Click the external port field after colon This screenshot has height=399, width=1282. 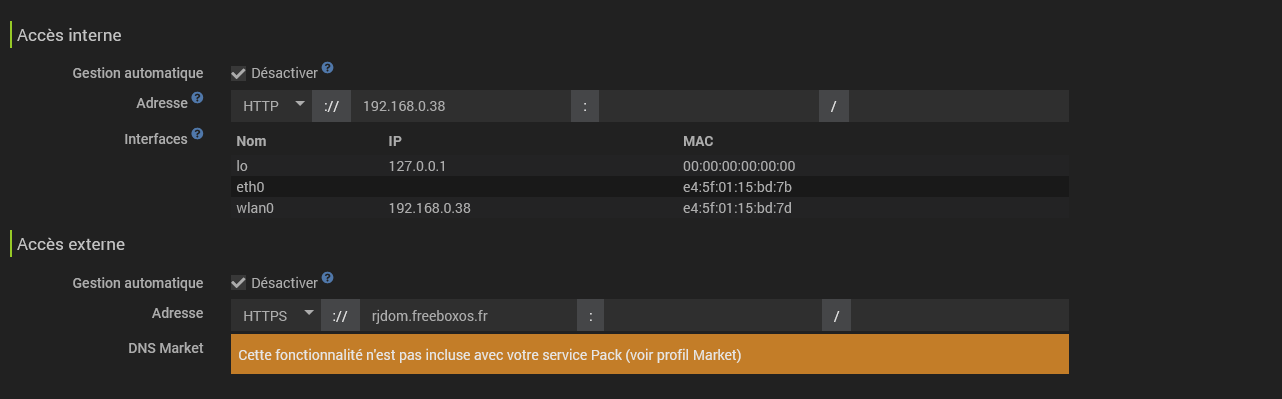point(714,315)
